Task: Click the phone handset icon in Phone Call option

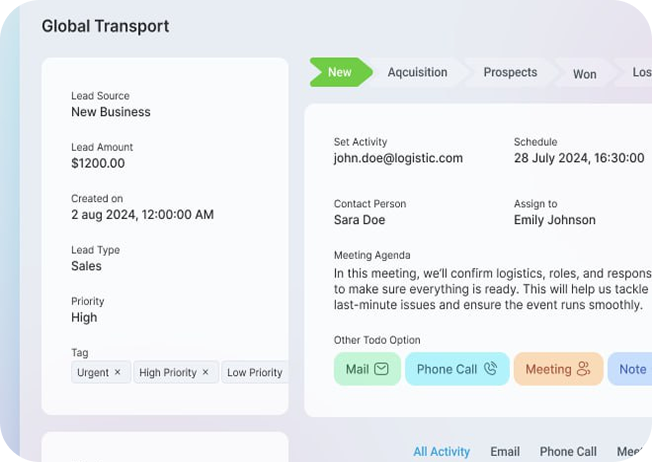Action: coord(490,369)
